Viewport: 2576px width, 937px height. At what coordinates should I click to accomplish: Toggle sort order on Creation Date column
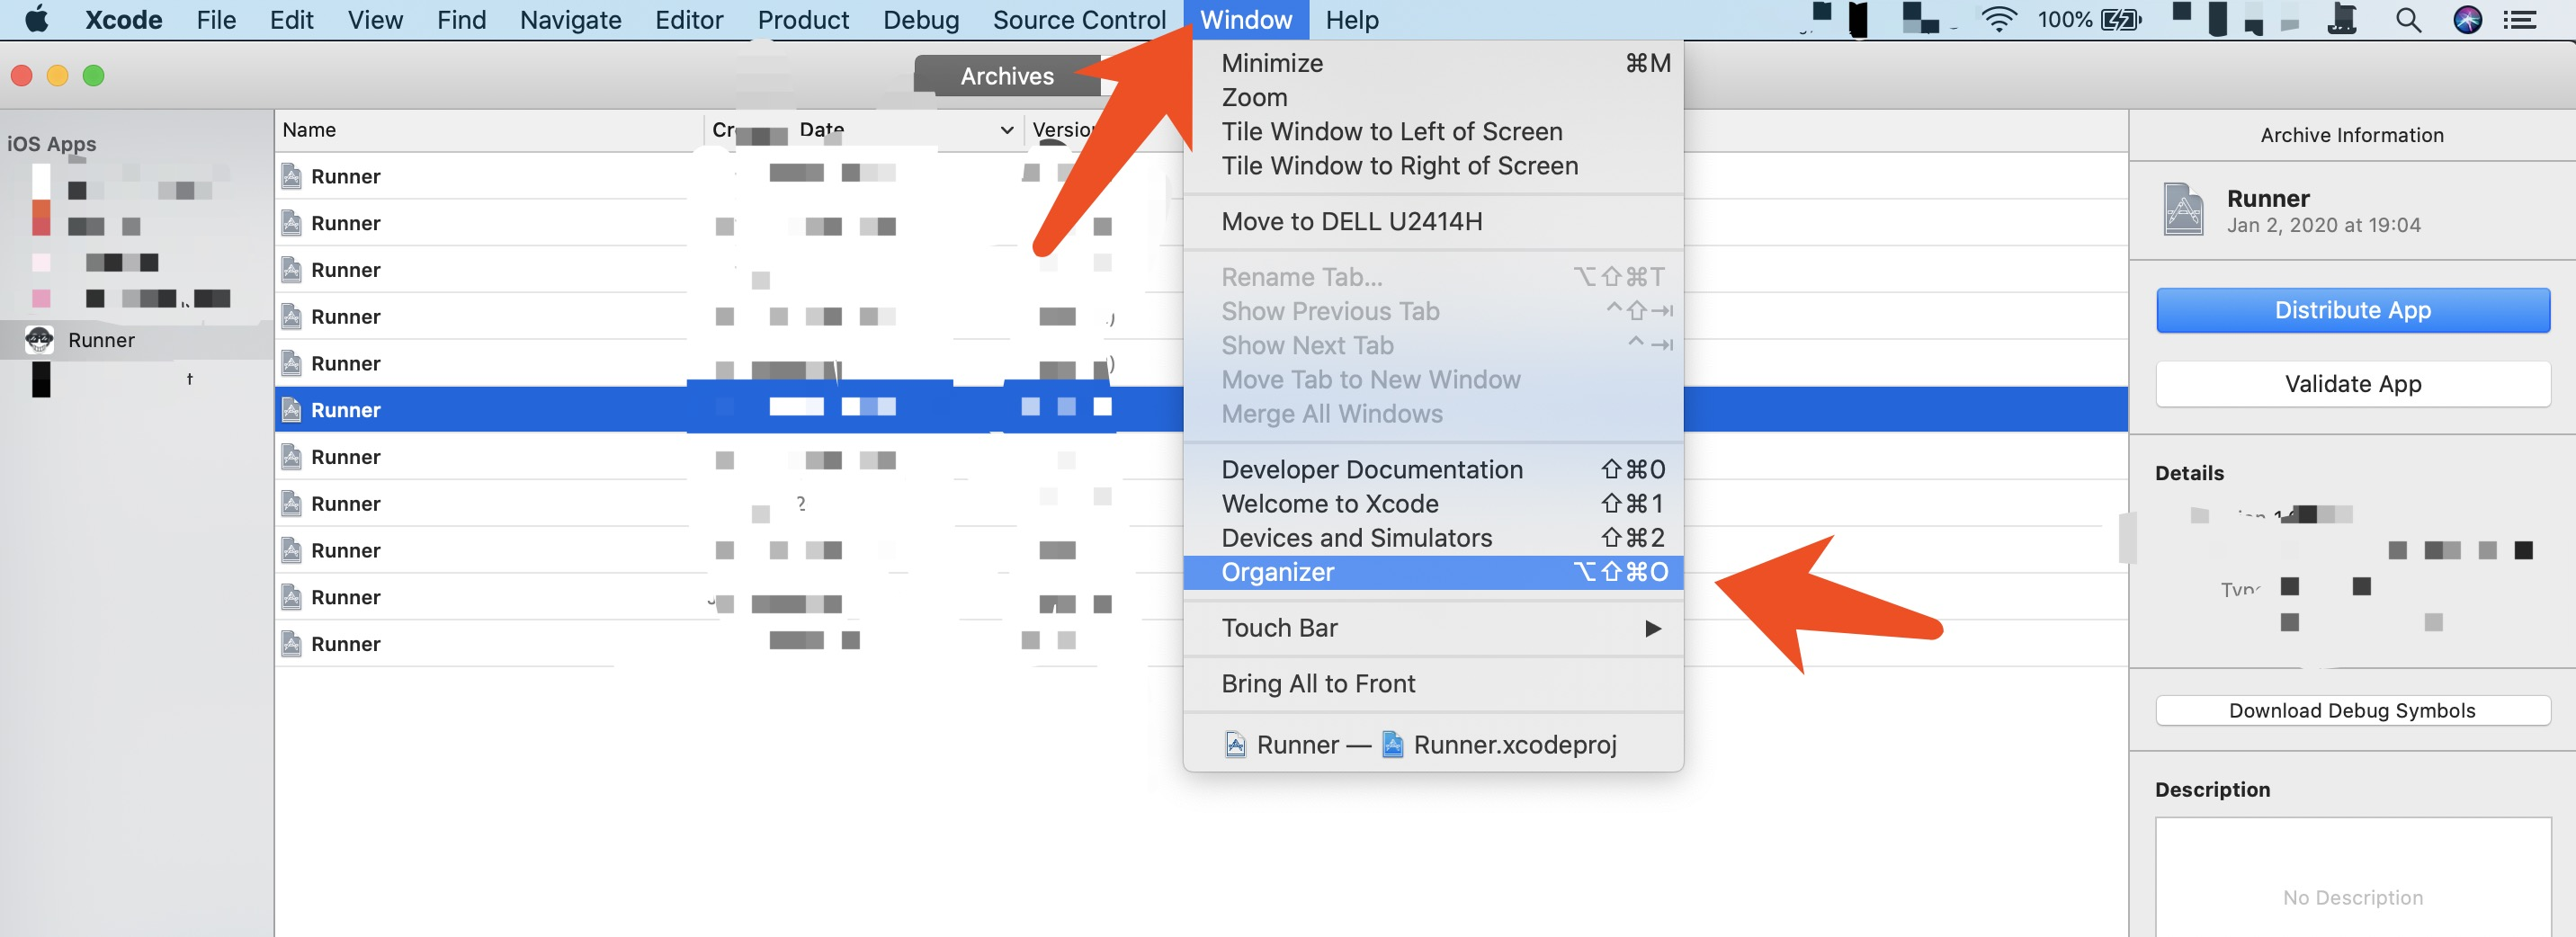(x=864, y=130)
